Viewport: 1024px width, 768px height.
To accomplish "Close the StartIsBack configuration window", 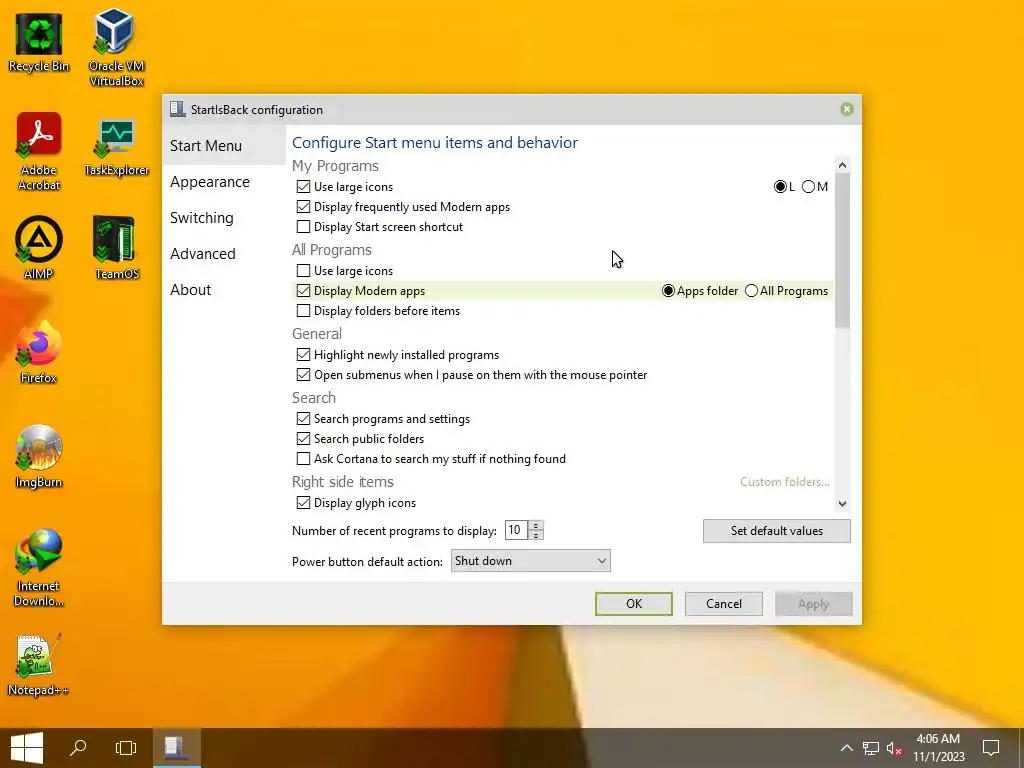I will 847,109.
